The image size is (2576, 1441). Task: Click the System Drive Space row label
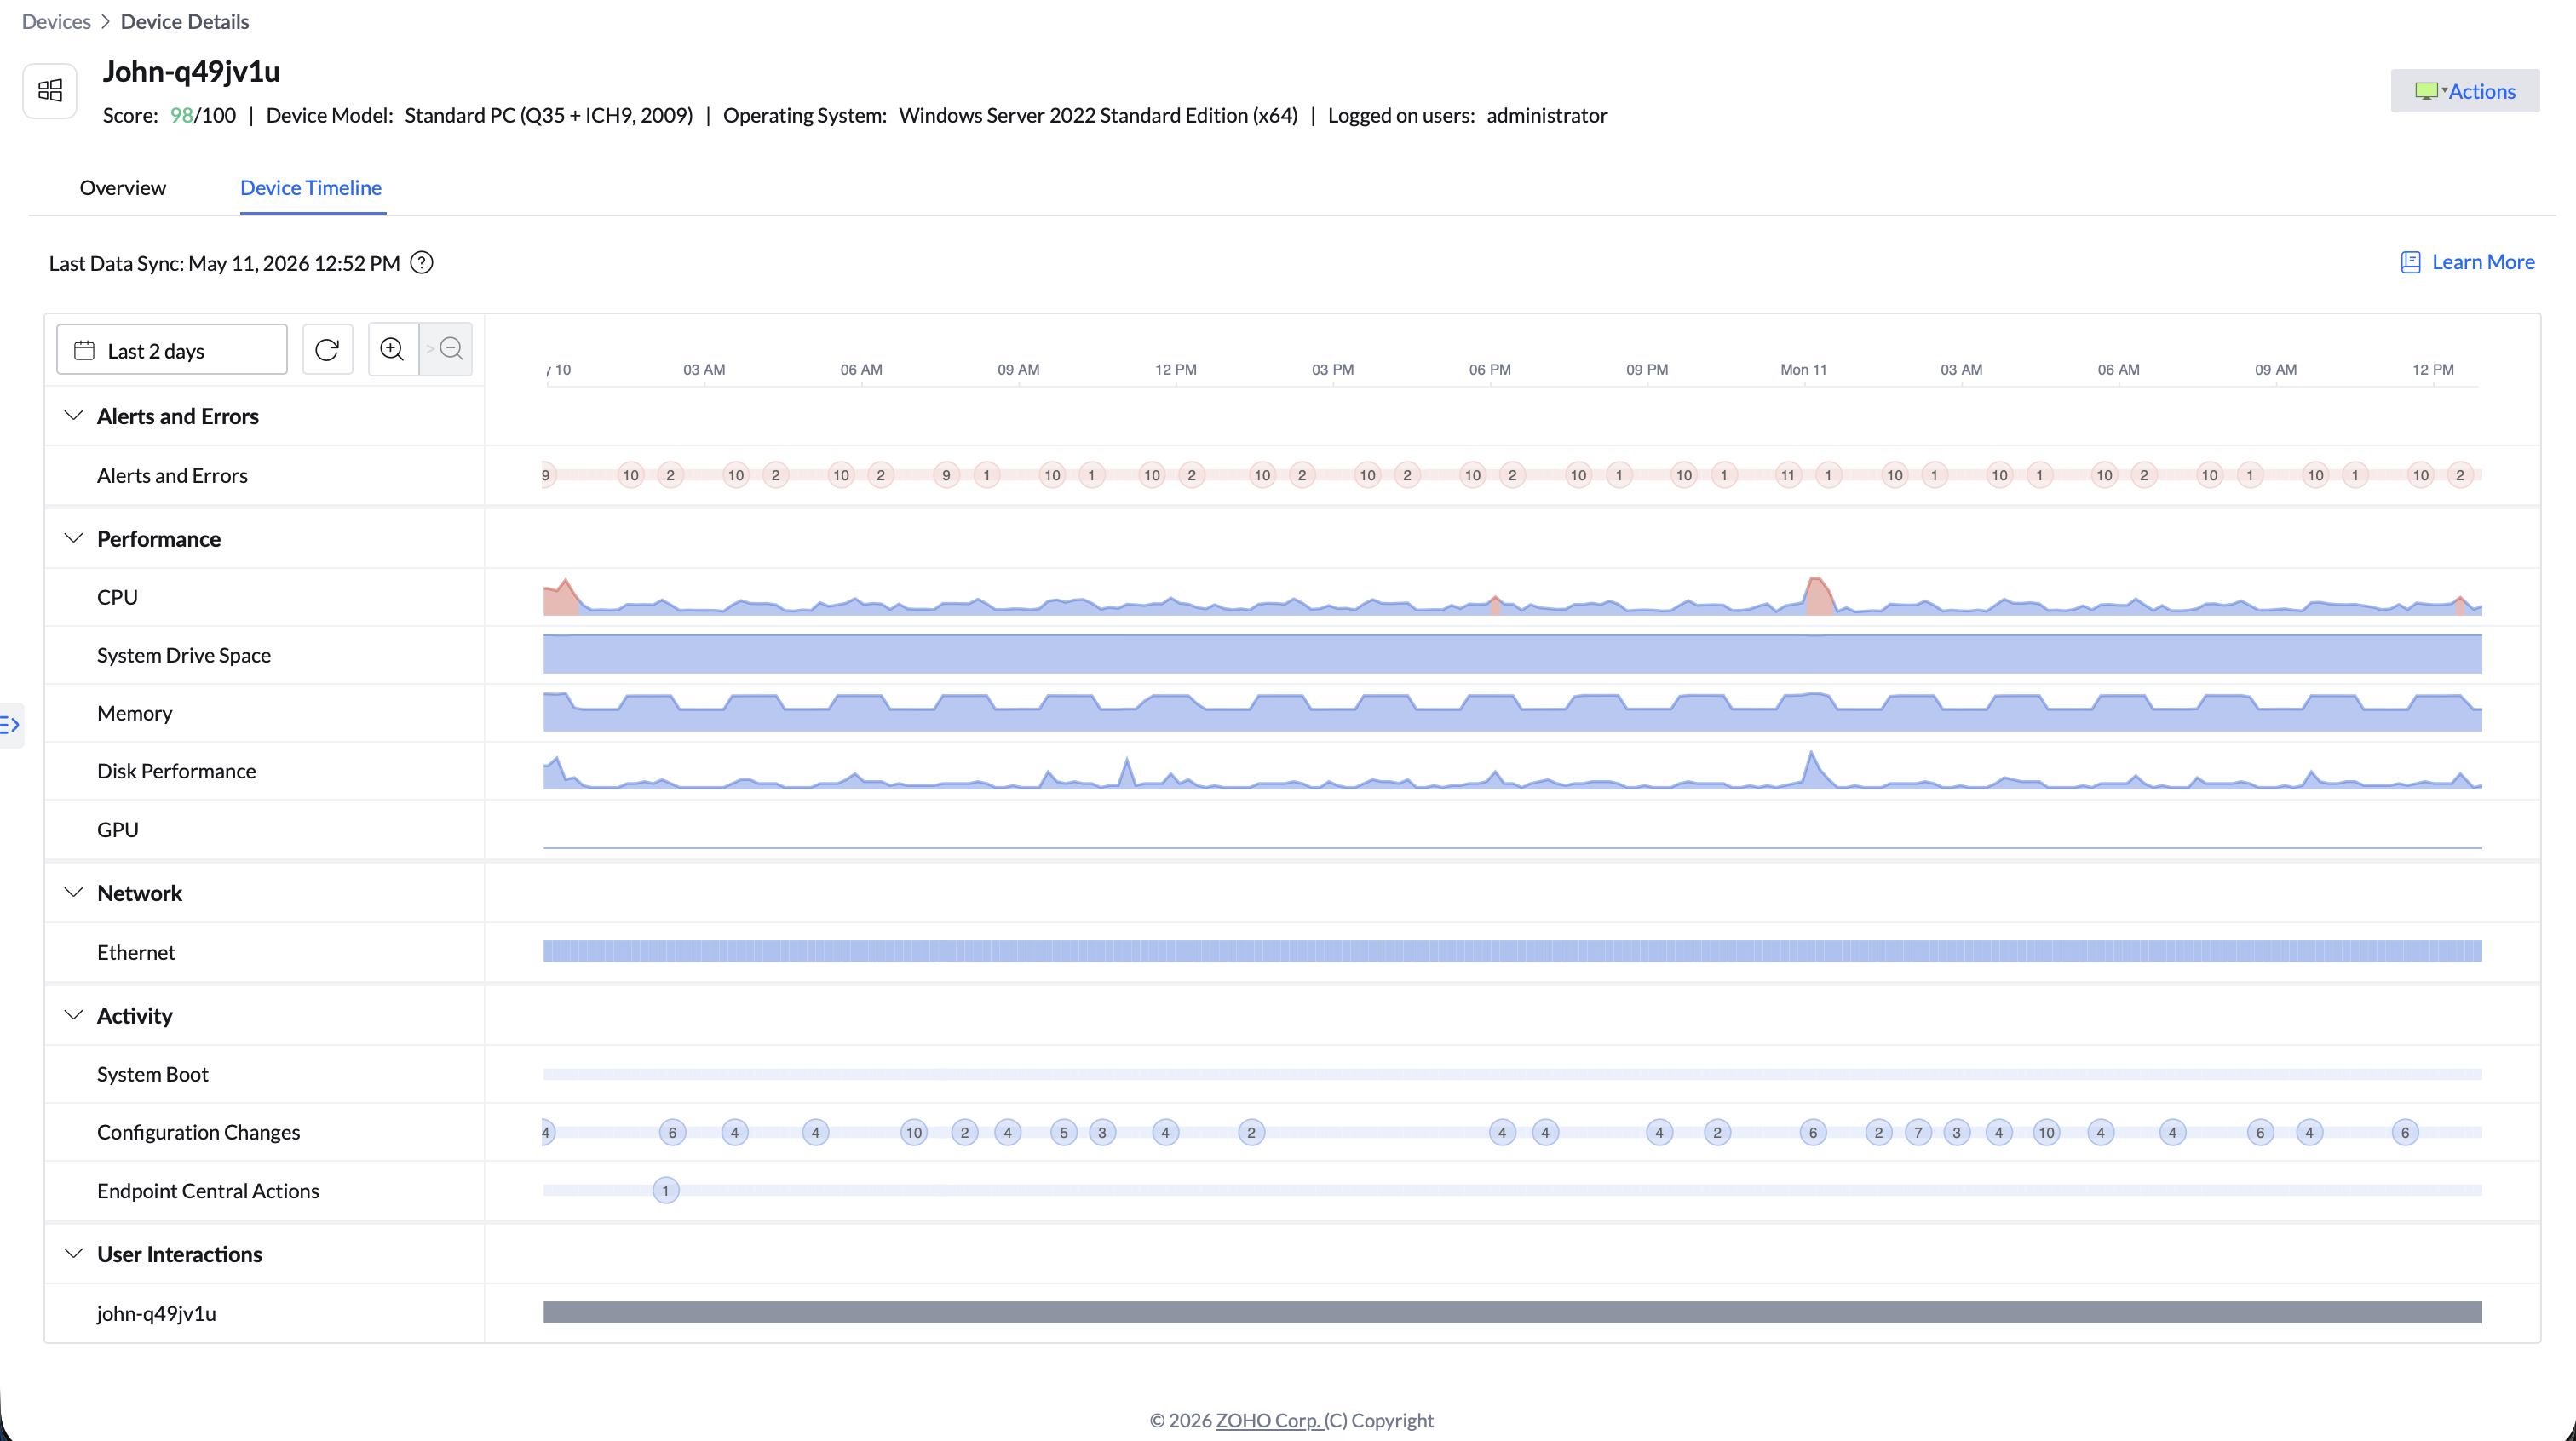coord(184,655)
